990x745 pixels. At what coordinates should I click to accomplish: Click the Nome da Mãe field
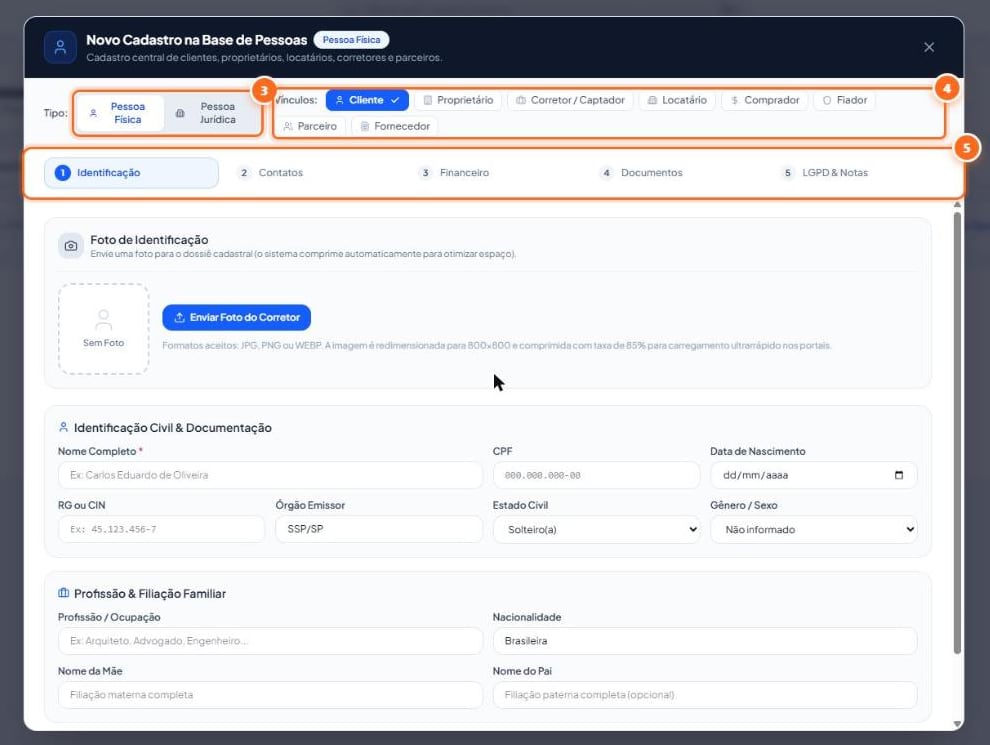point(270,694)
